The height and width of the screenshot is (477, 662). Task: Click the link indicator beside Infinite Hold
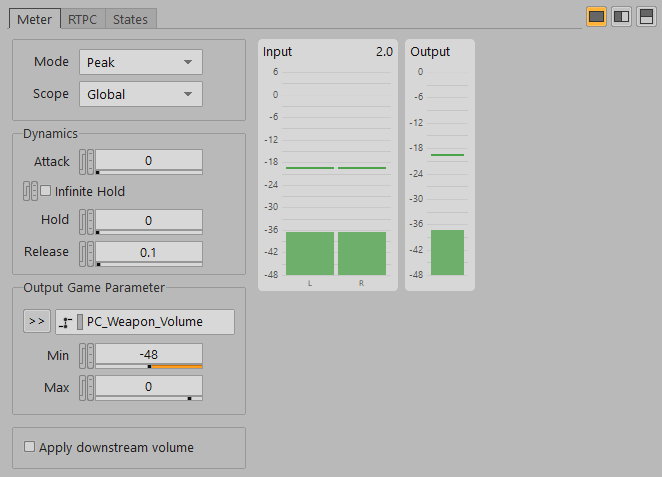(30, 191)
